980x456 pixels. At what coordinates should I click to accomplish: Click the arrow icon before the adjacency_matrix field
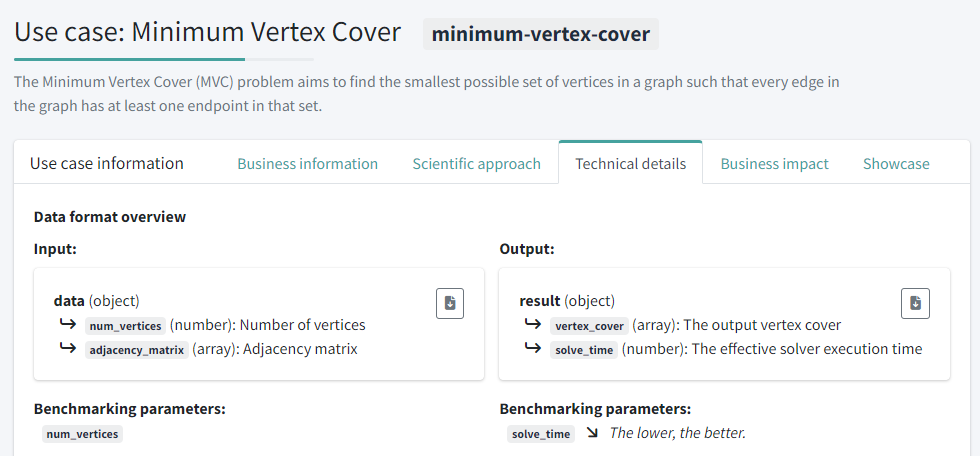pyautogui.click(x=68, y=349)
